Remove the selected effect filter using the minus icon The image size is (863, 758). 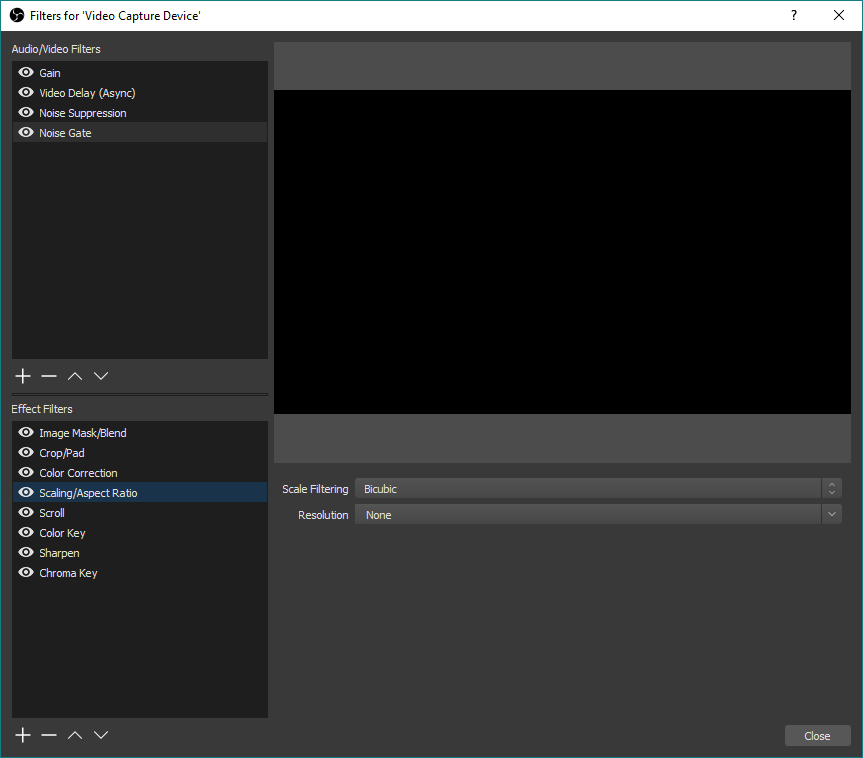[48, 734]
